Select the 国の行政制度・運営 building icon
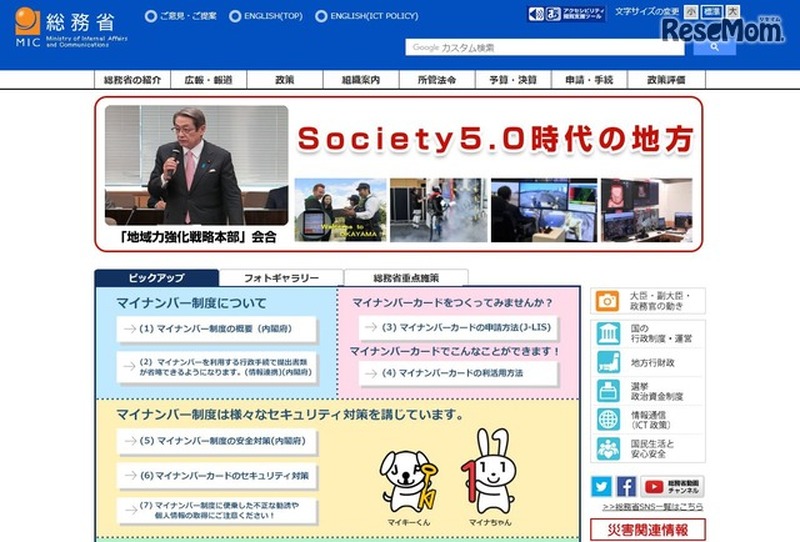The width and height of the screenshot is (800, 542). (x=608, y=333)
